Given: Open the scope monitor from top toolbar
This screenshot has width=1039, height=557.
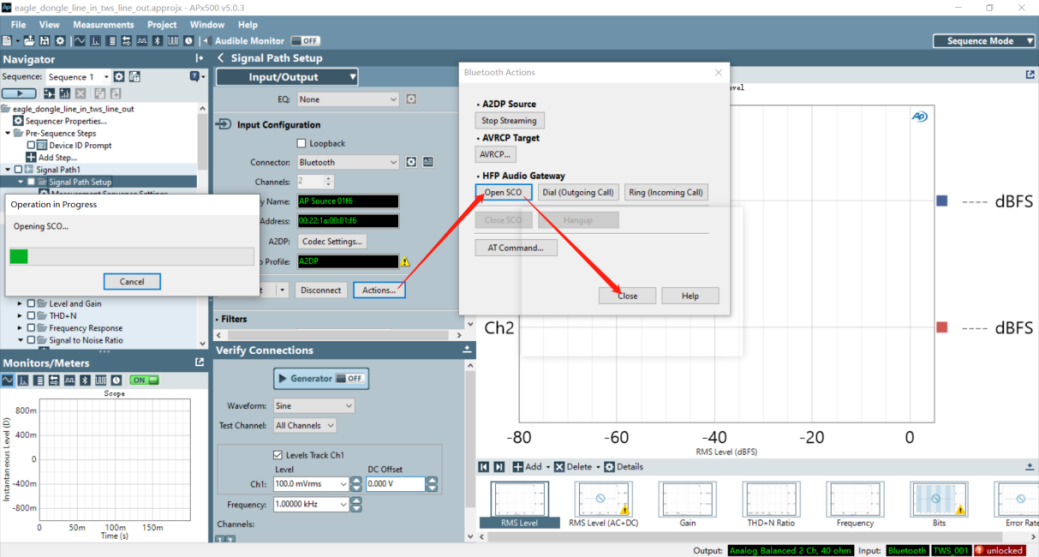Looking at the screenshot, I should pyautogui.click(x=80, y=41).
